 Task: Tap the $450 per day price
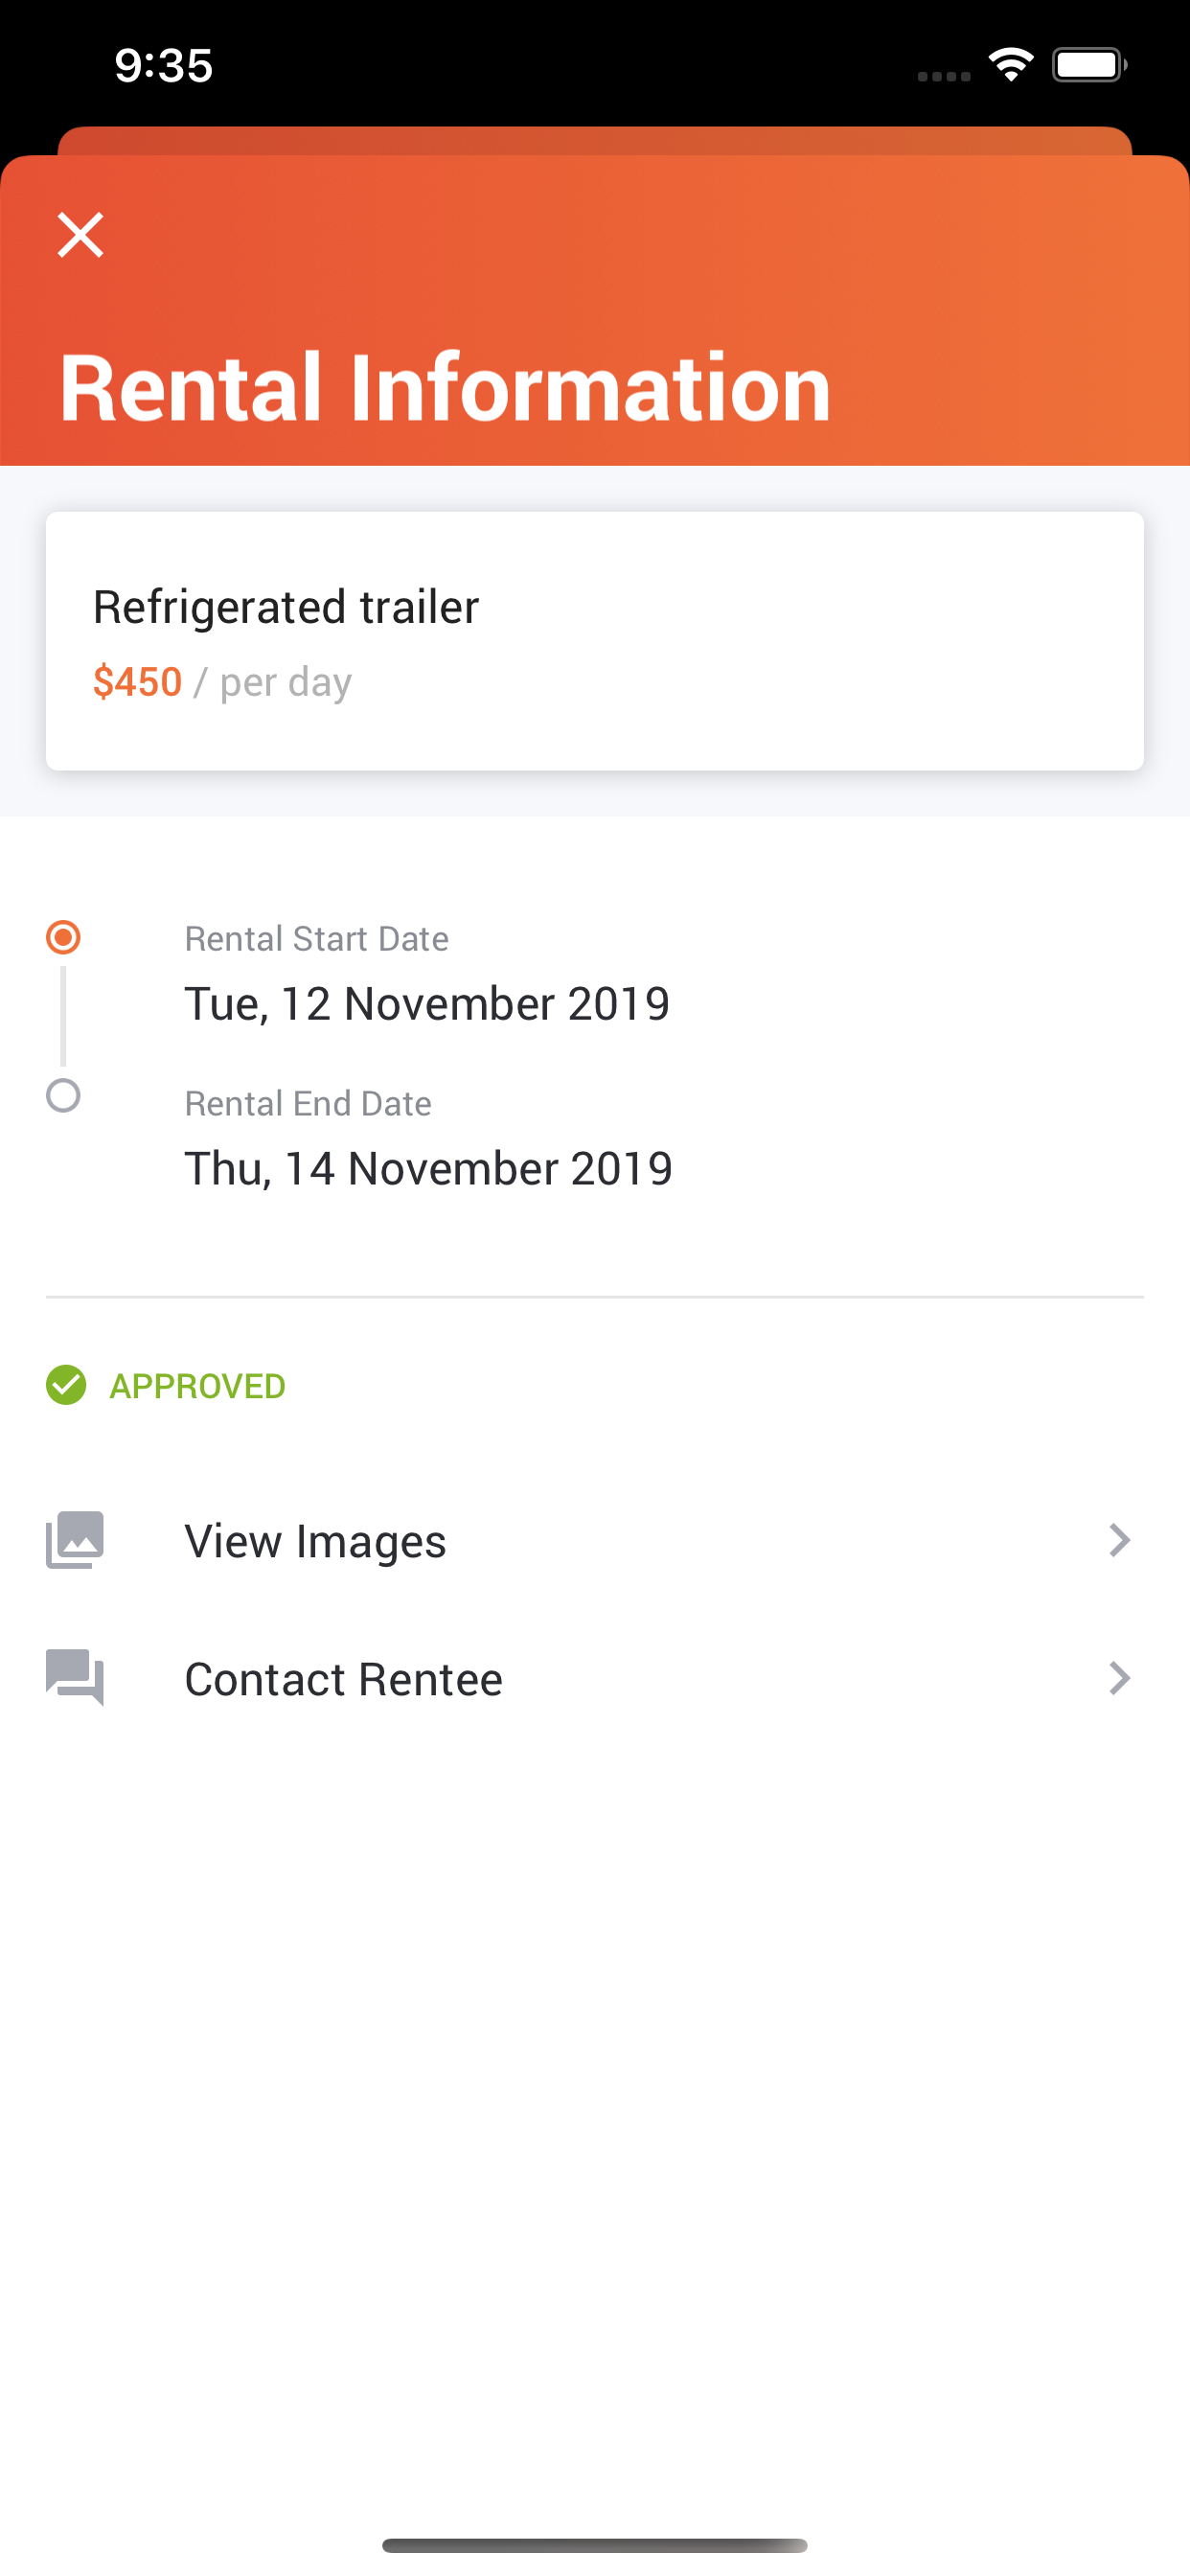point(222,682)
